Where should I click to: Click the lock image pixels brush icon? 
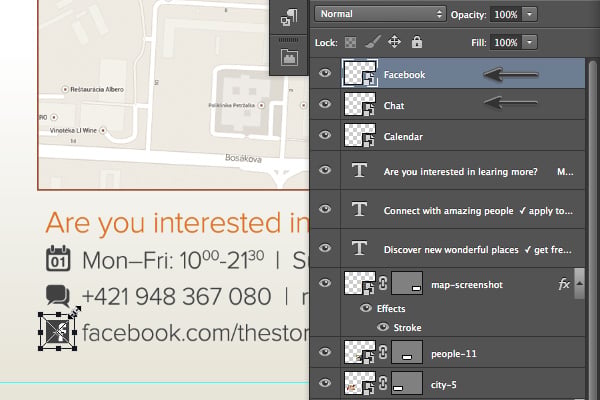pos(372,42)
